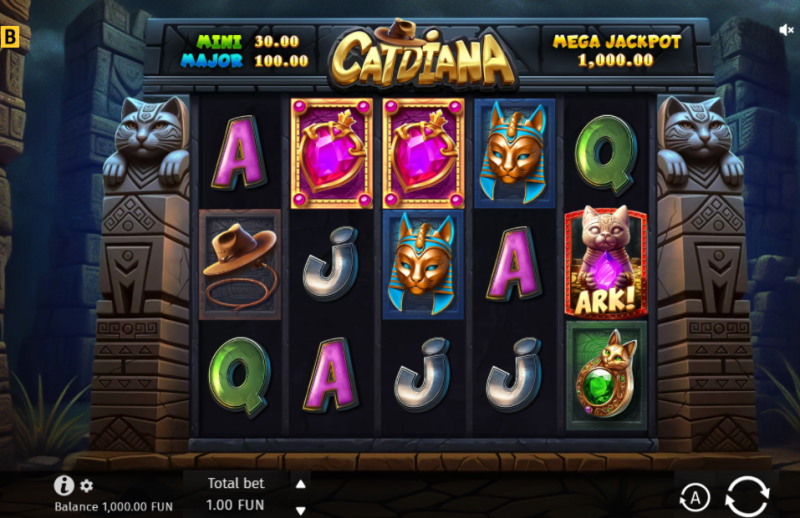The image size is (800, 518).
Task: Click the ARK! cat bonus symbol
Action: (x=606, y=262)
